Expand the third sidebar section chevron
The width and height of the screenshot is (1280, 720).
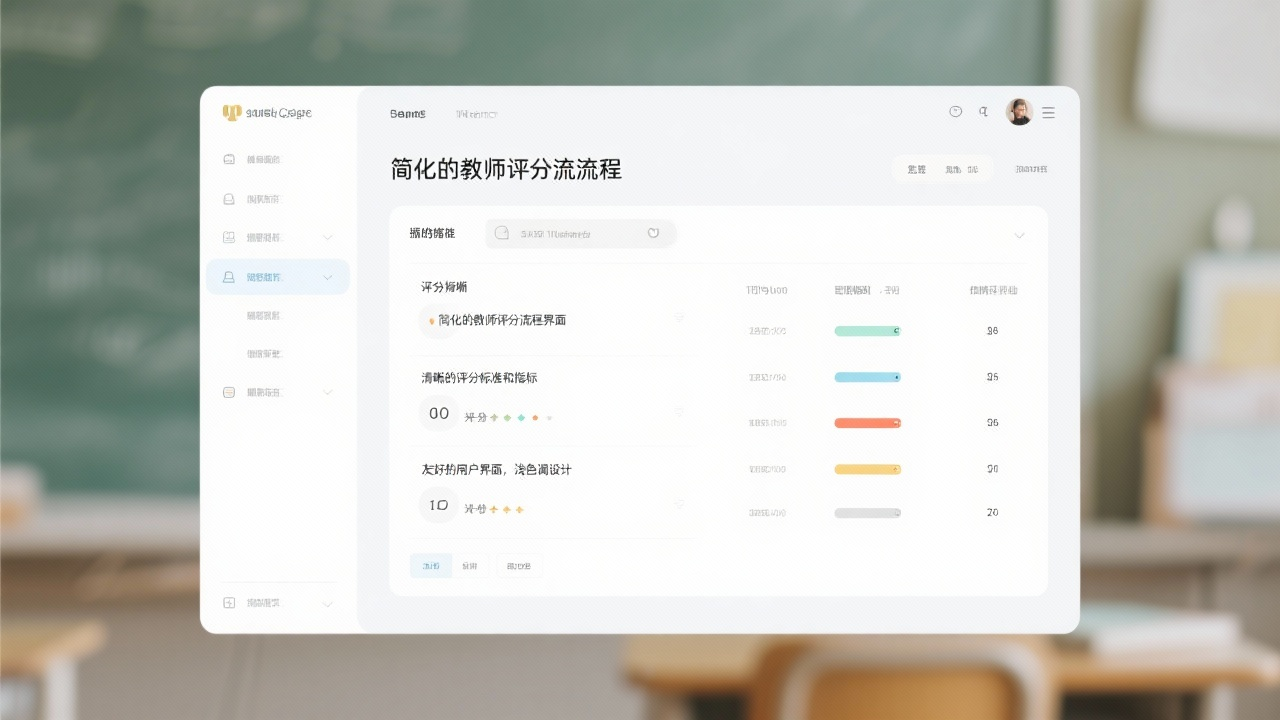click(x=328, y=237)
